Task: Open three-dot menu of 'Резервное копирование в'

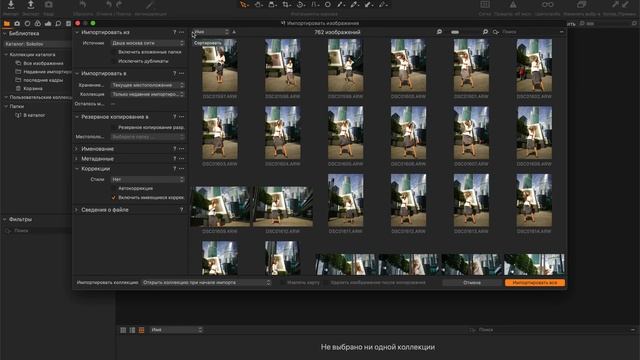Action: click(181, 117)
